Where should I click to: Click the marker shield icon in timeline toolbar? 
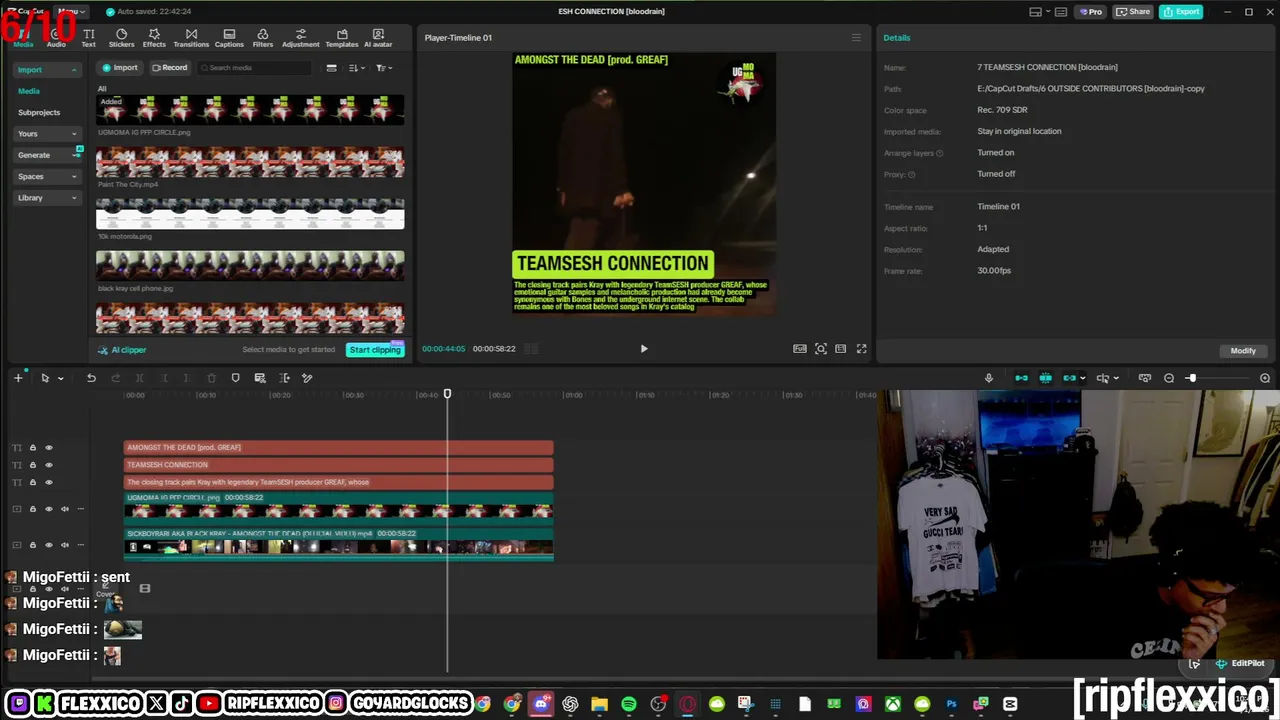click(235, 378)
